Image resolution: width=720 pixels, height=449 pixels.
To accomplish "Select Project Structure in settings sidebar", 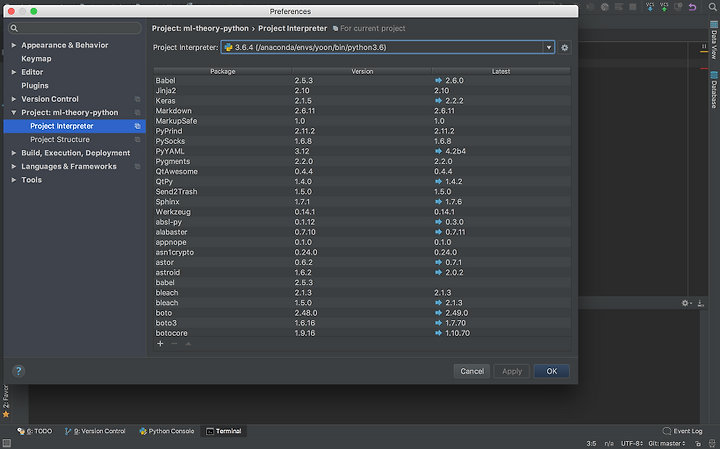I will click(60, 140).
